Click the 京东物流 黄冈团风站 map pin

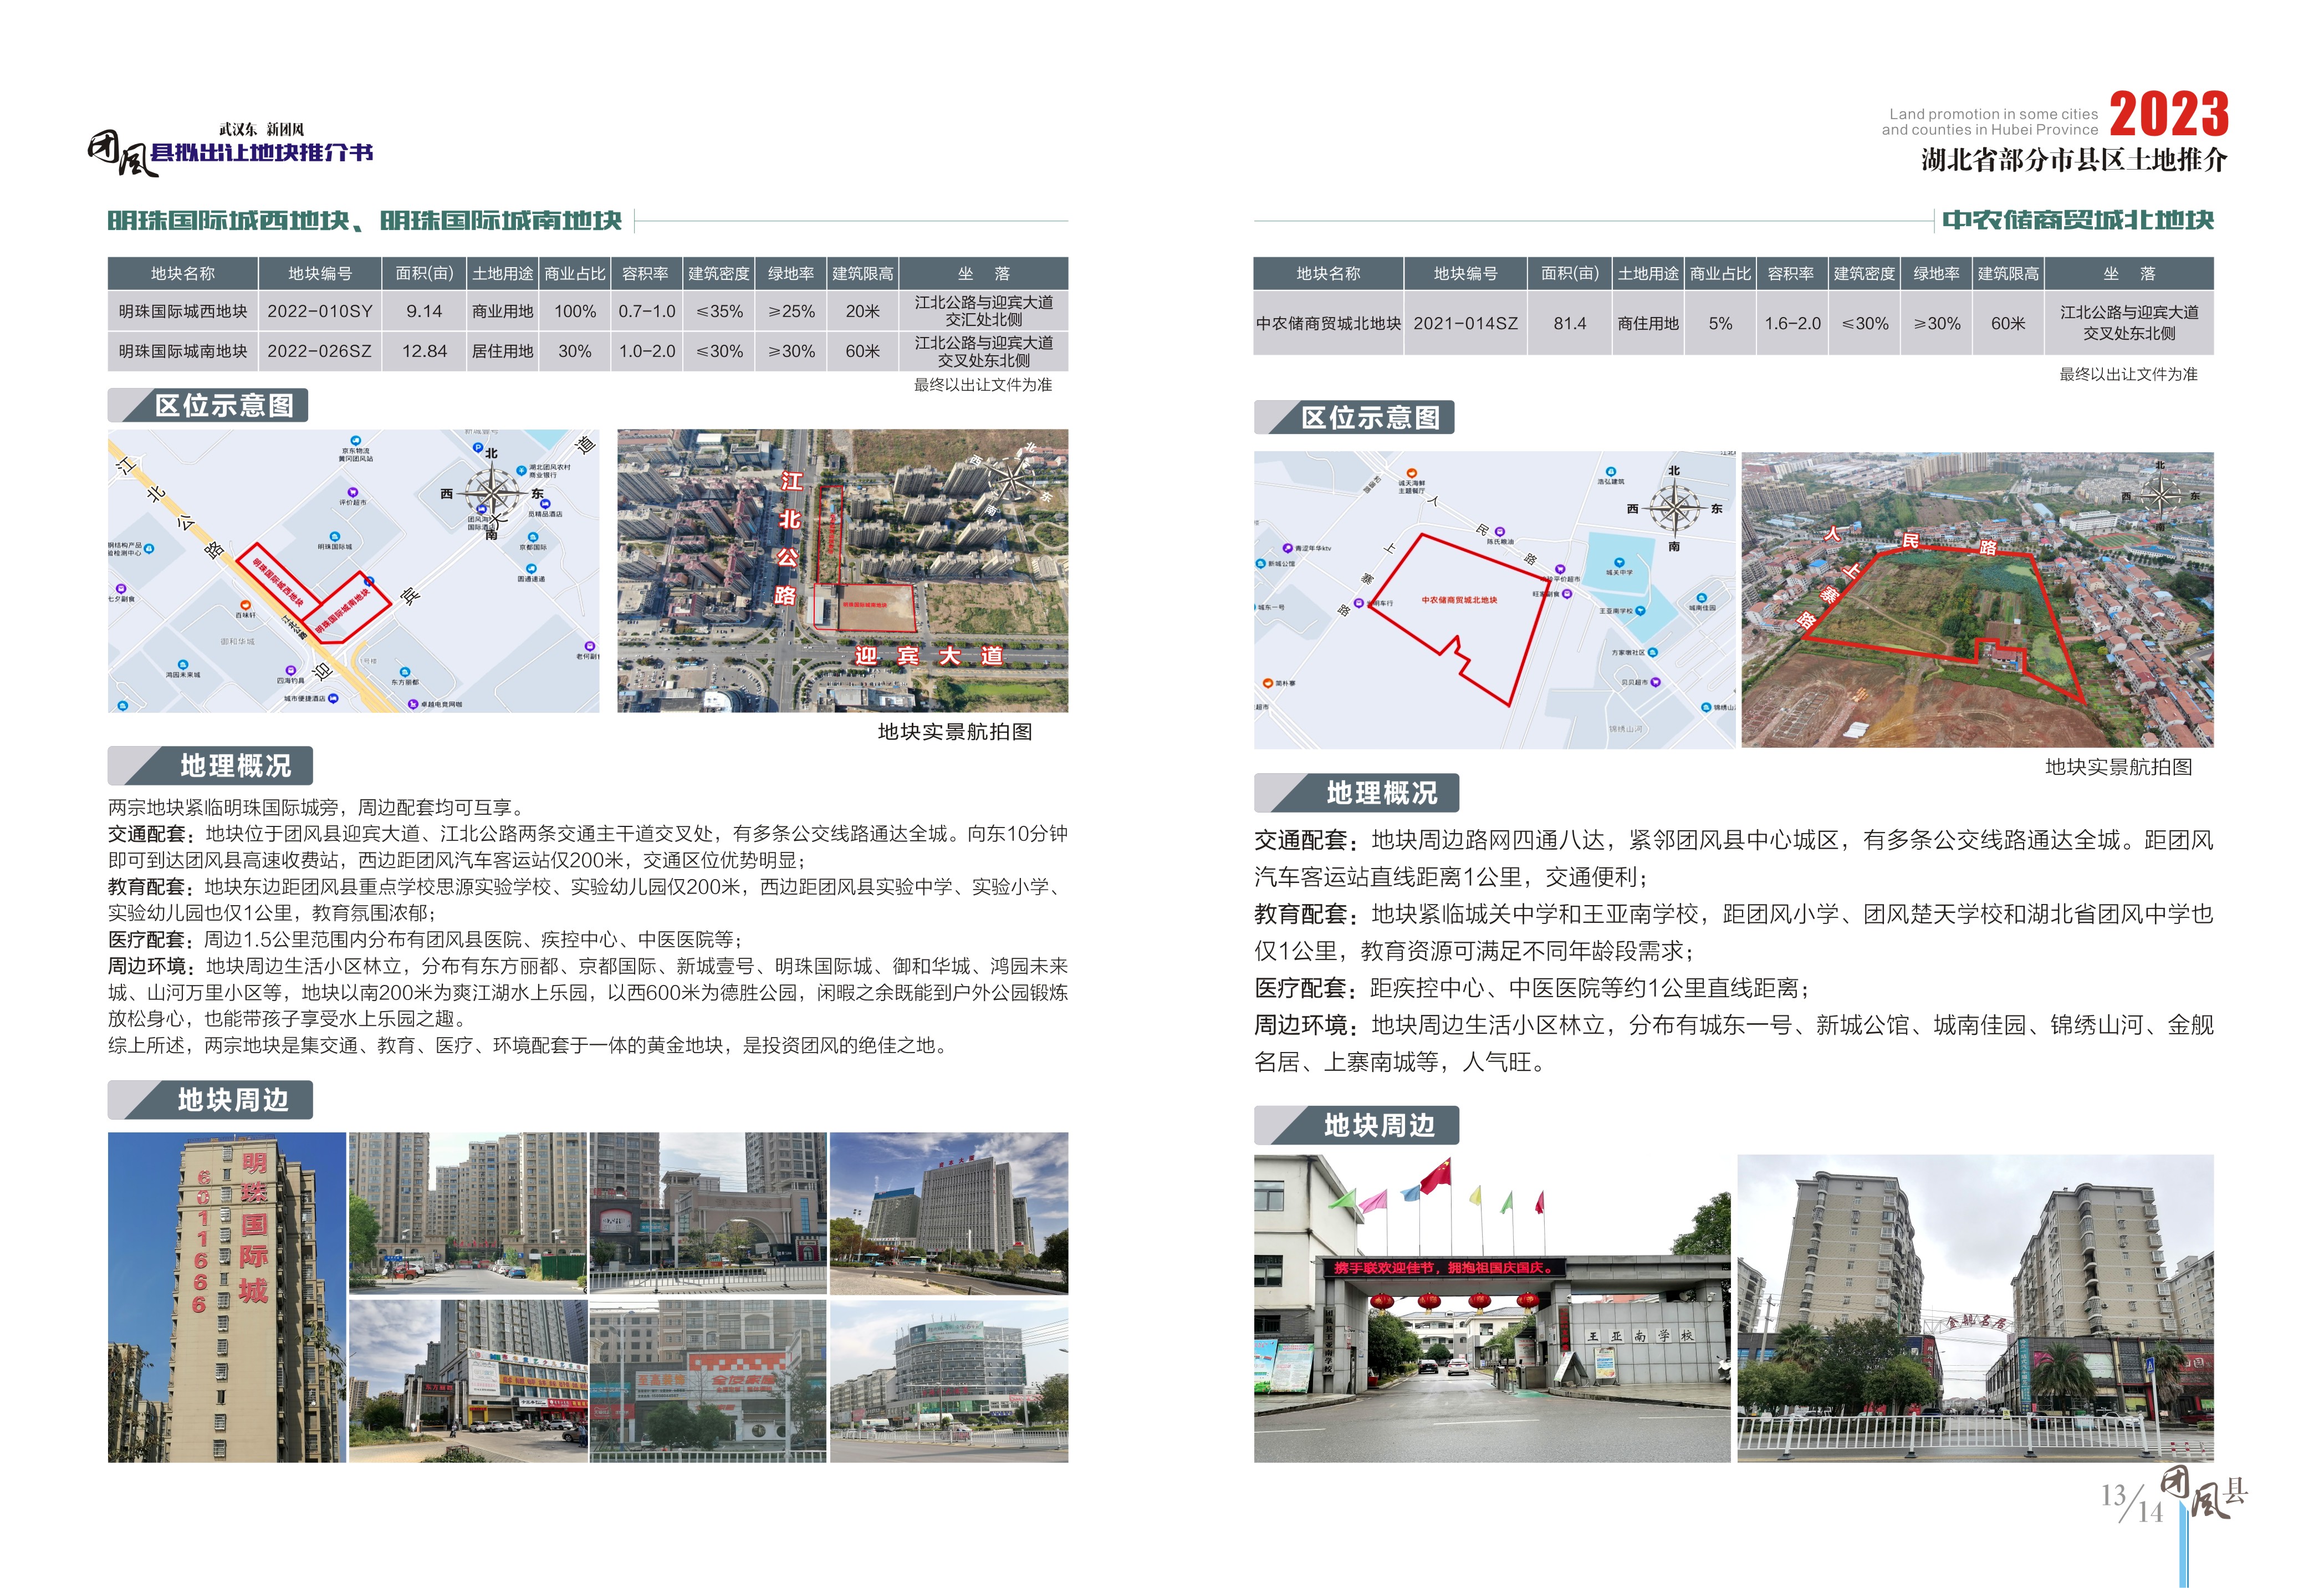pos(356,440)
